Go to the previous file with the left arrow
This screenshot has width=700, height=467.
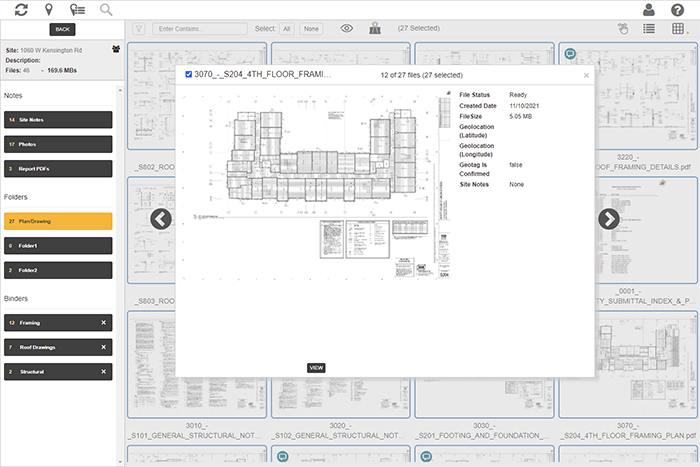161,219
